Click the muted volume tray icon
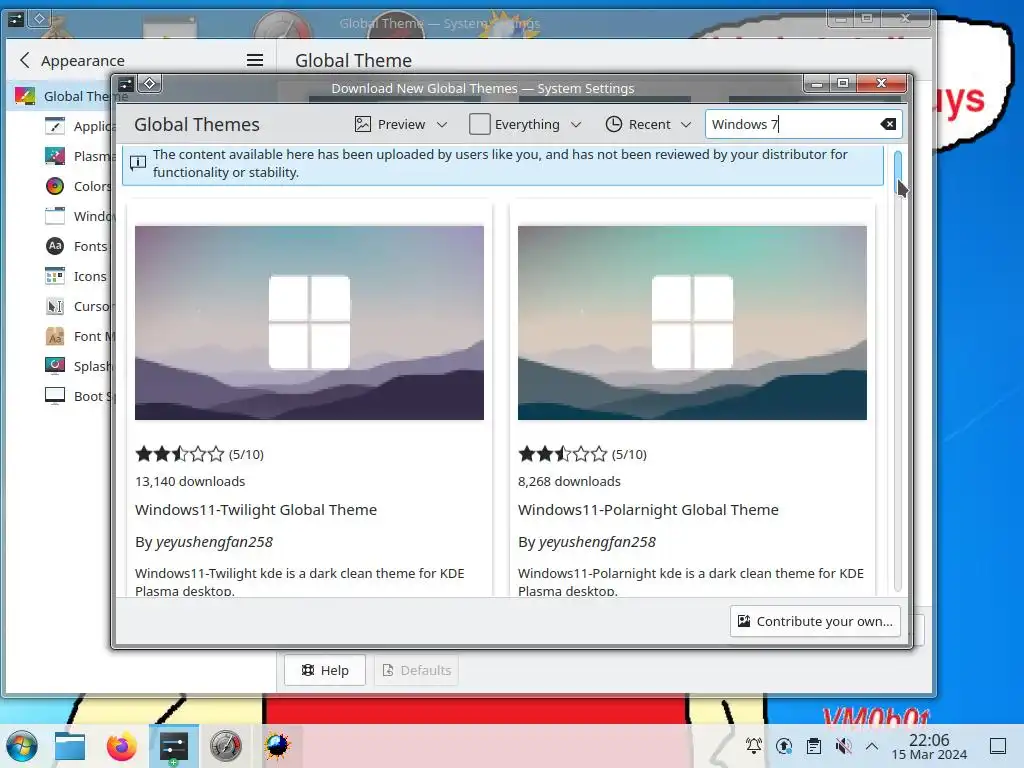 coord(843,746)
